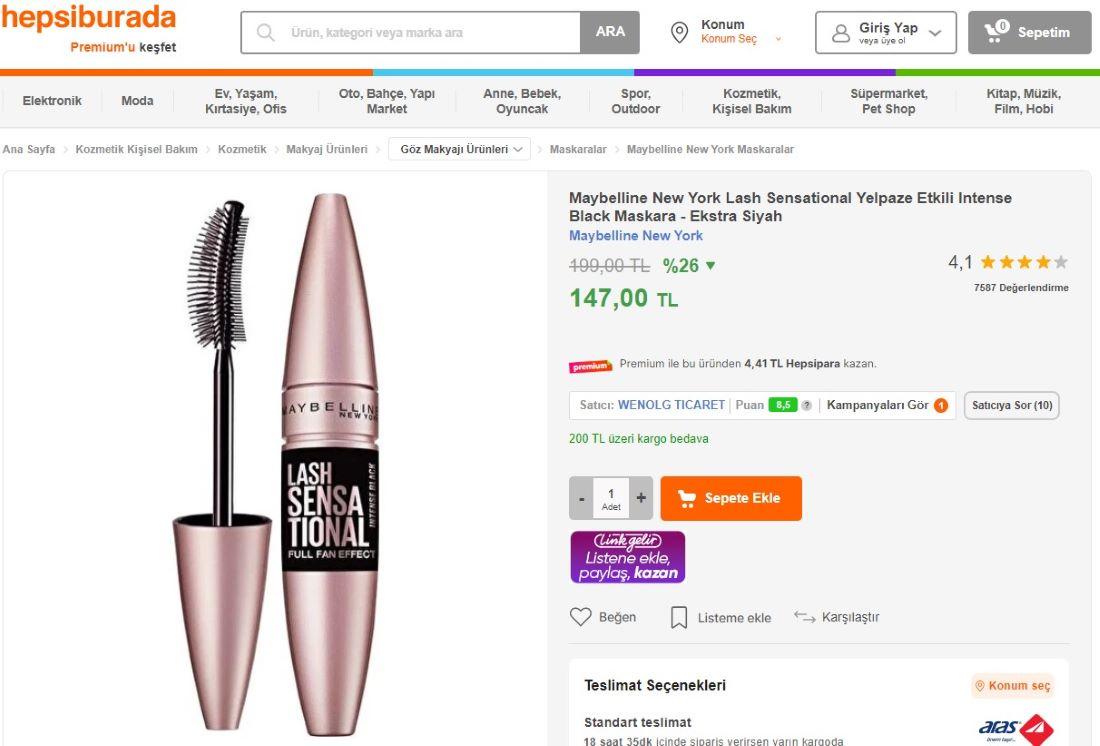Click the heart Beğen icon
1100x746 pixels.
pos(581,617)
